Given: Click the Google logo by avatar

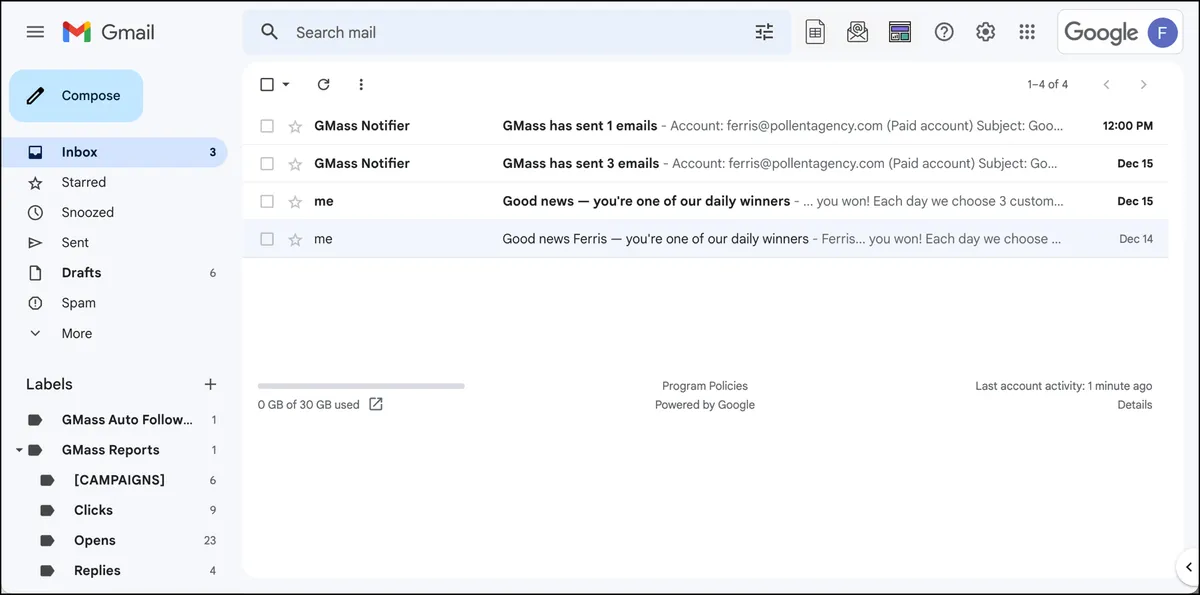Looking at the screenshot, I should pos(1101,32).
